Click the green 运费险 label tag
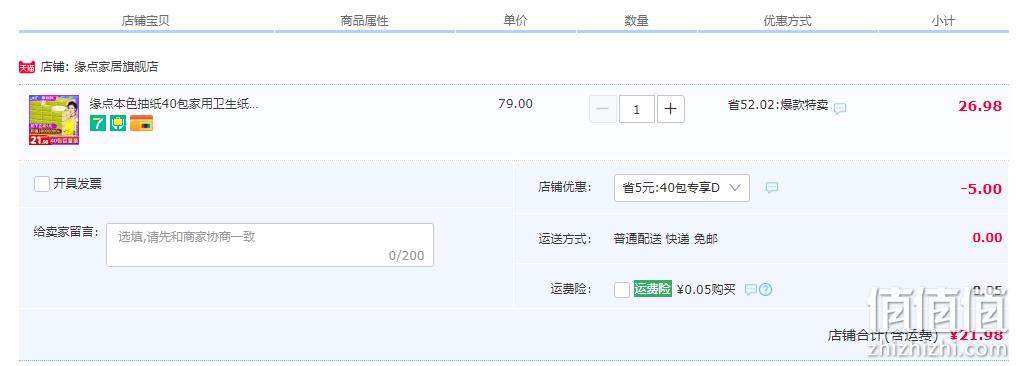1017x366 pixels. pos(652,289)
